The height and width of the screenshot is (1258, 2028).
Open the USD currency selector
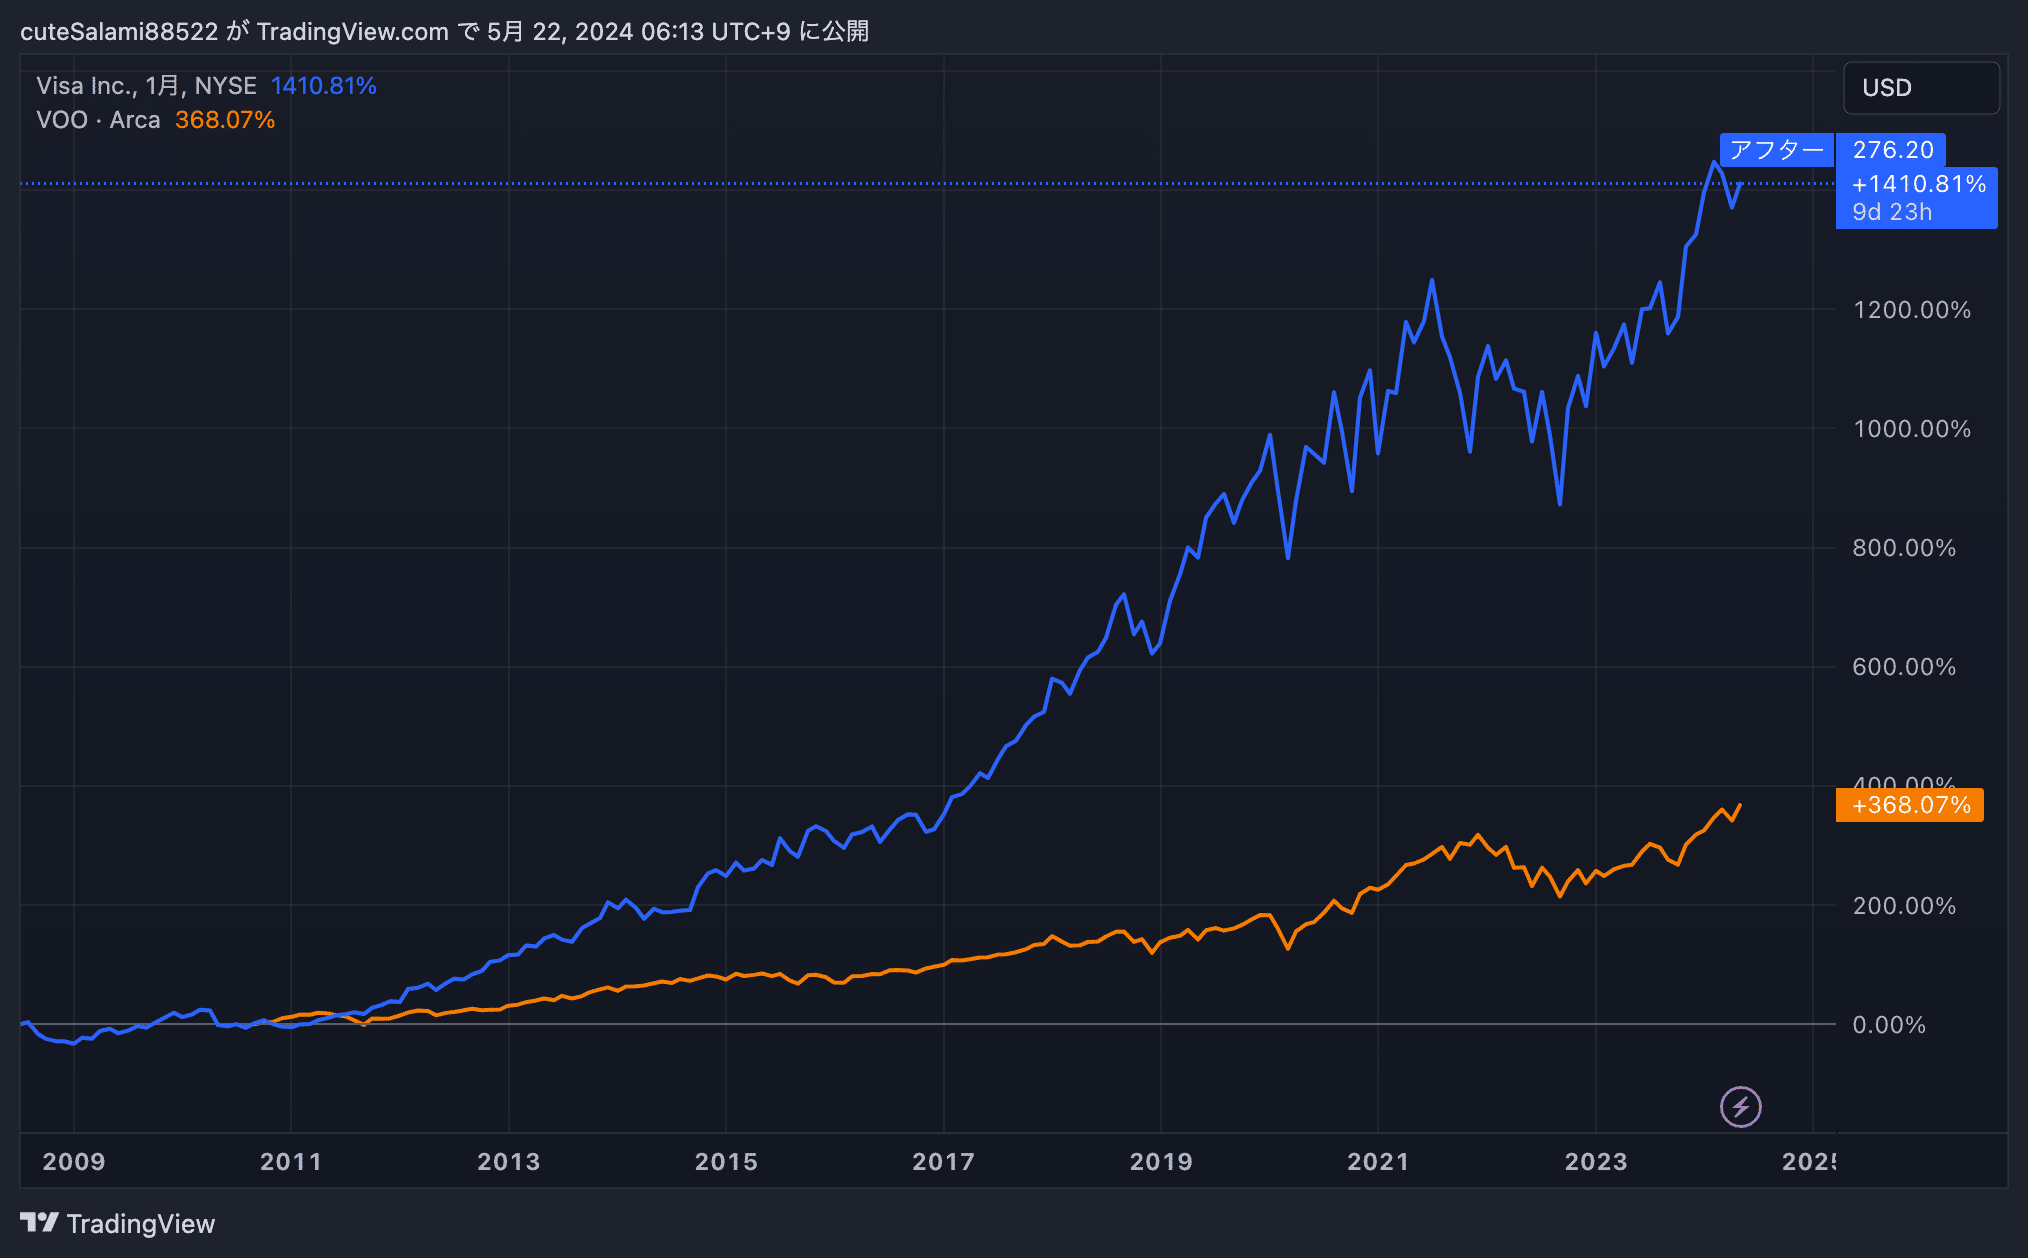pyautogui.click(x=1921, y=88)
